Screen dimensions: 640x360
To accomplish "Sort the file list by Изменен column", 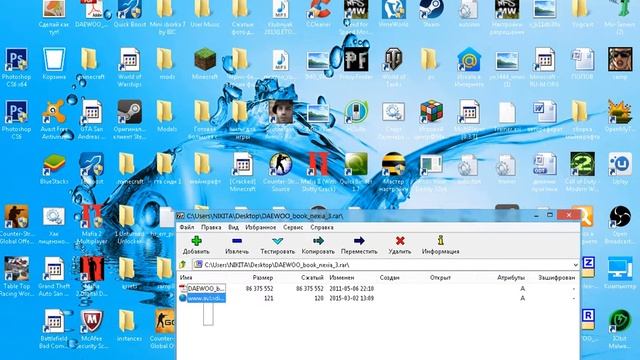I will coord(342,278).
